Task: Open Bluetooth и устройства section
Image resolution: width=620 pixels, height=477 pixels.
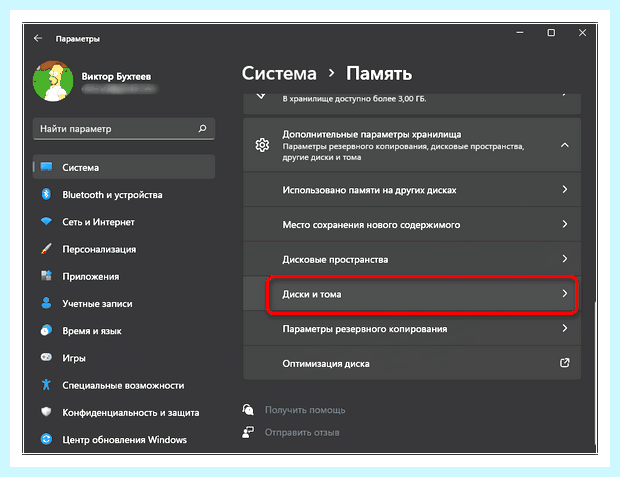Action: click(112, 195)
